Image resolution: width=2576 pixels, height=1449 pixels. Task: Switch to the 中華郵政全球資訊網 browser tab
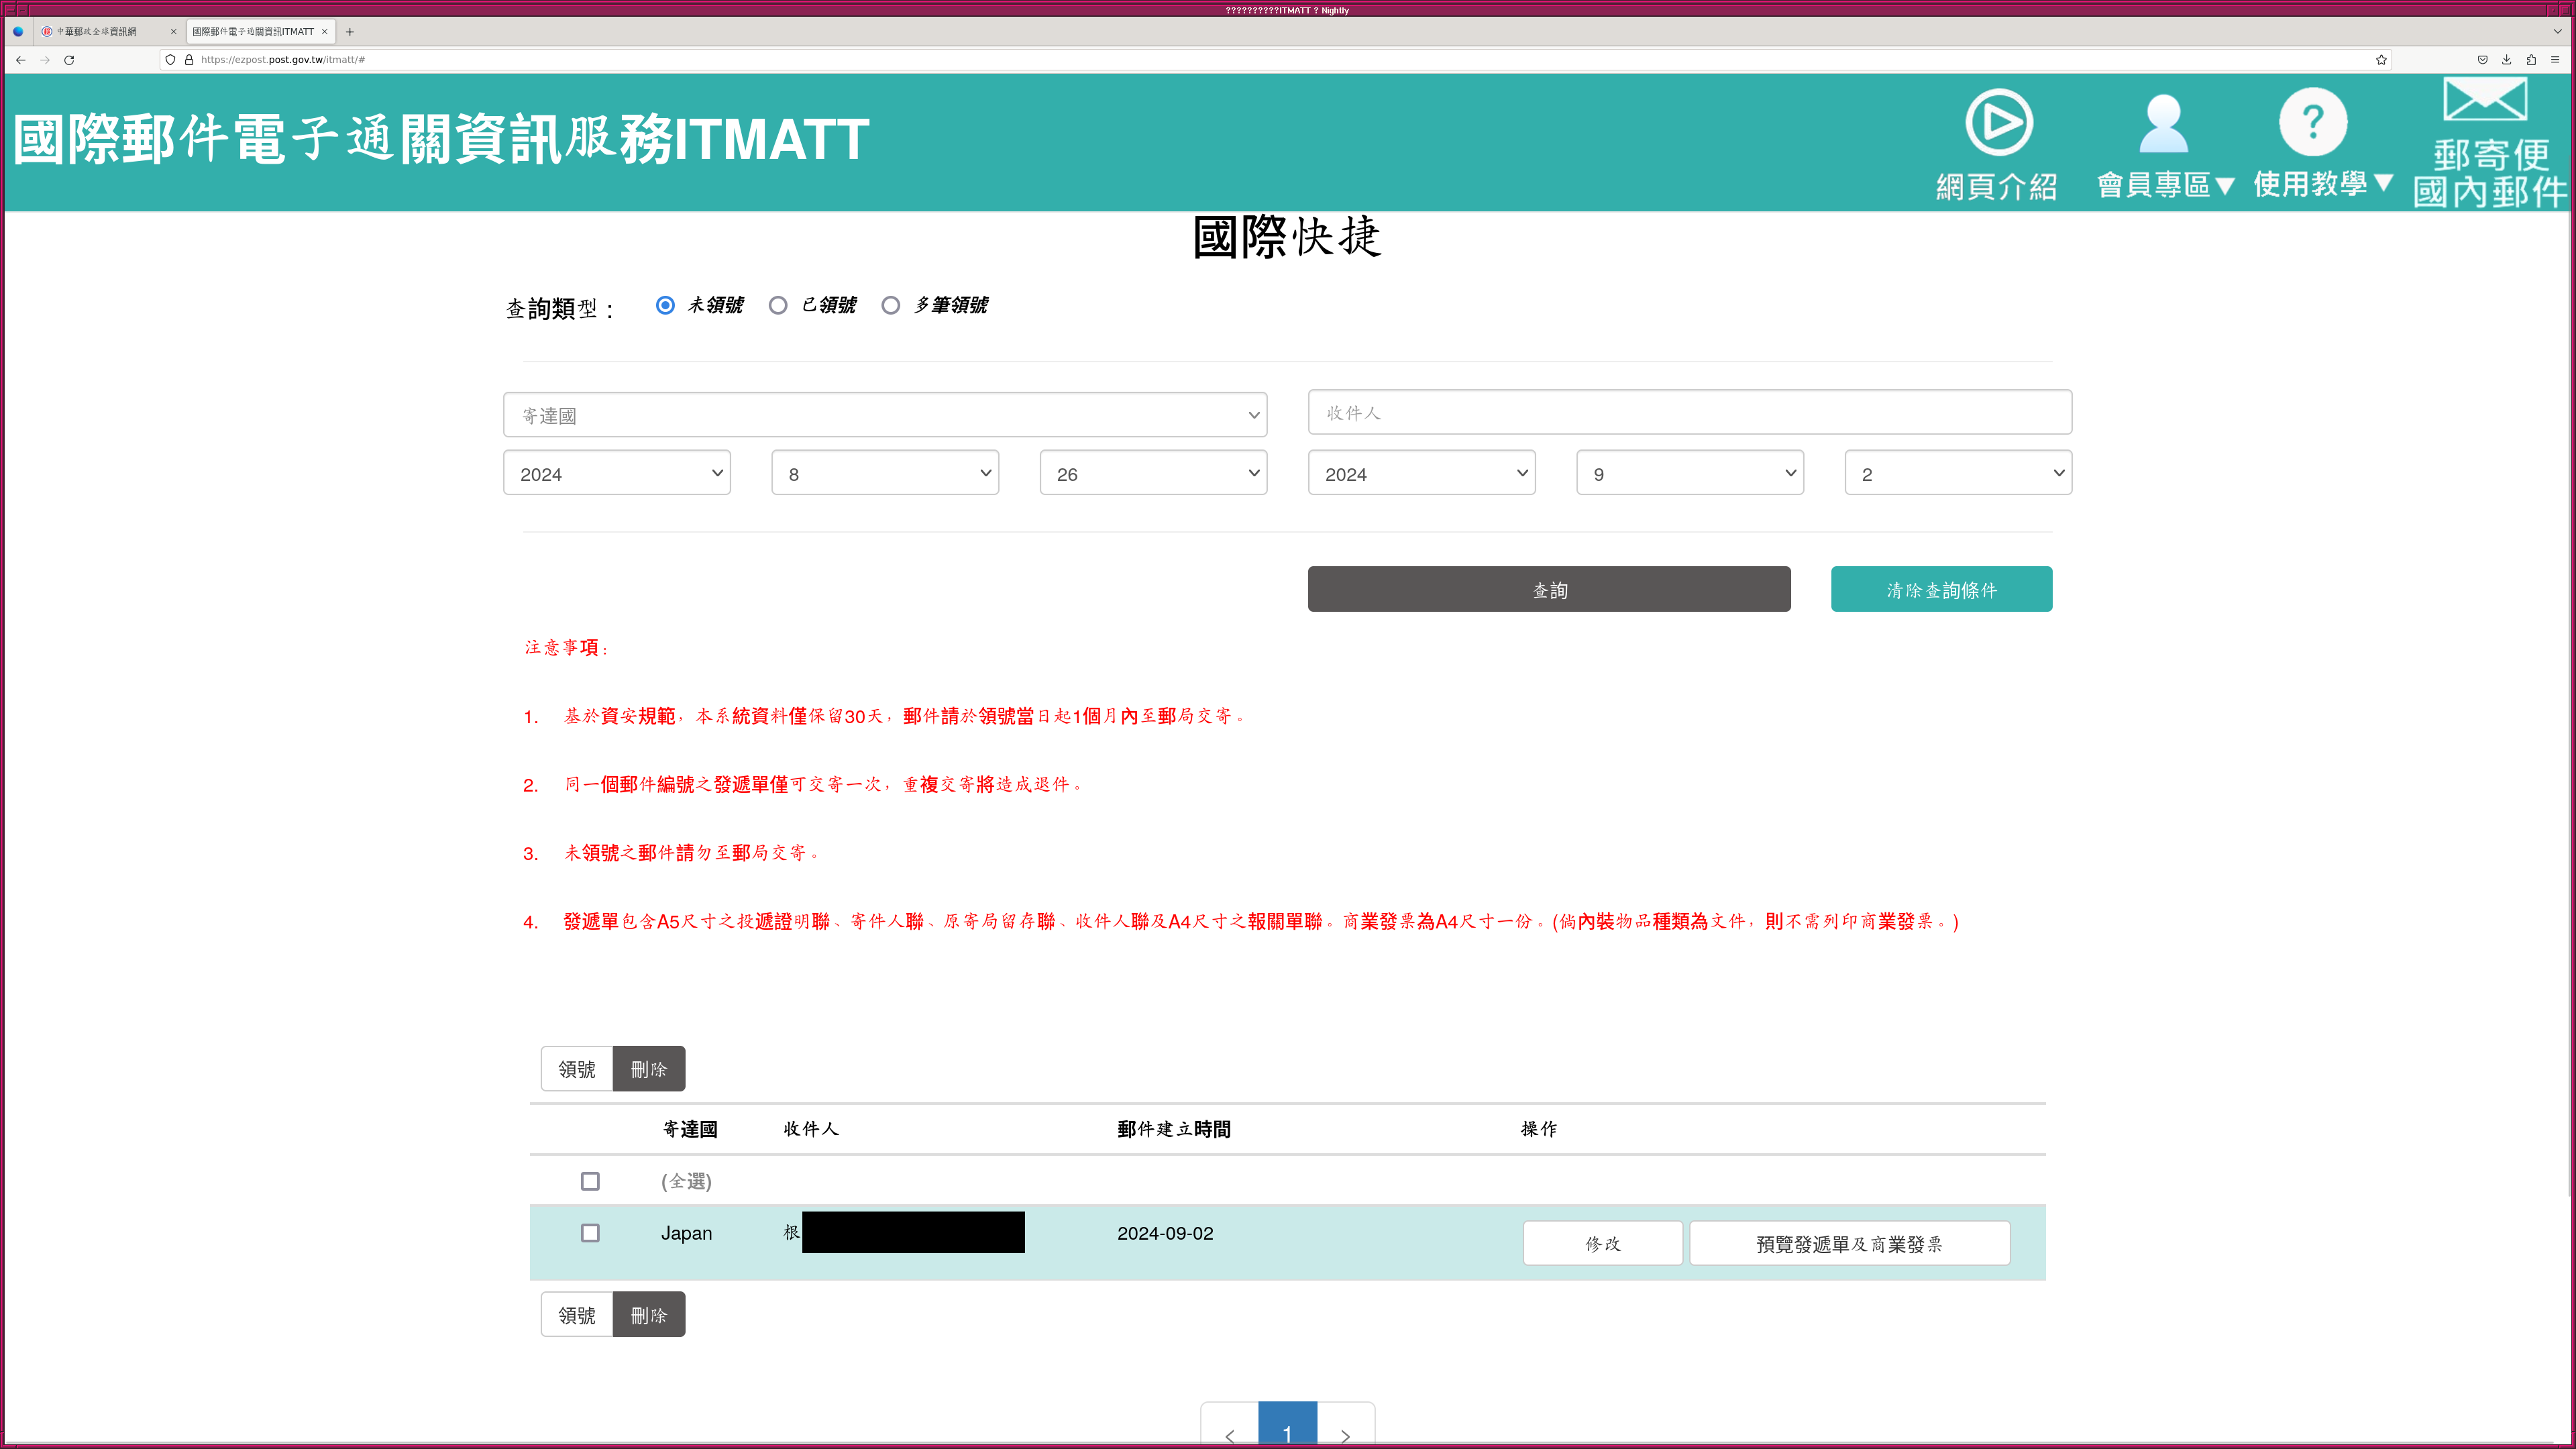97,32
